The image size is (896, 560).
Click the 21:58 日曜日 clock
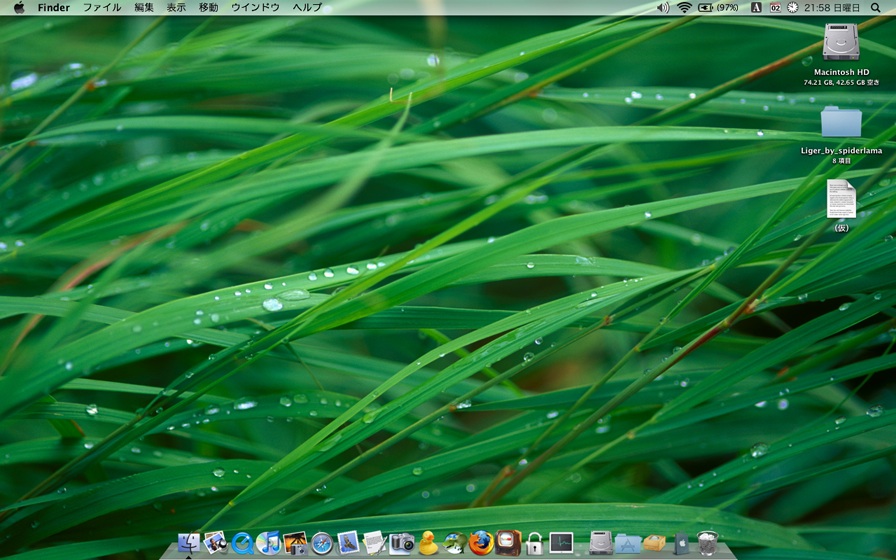click(832, 7)
